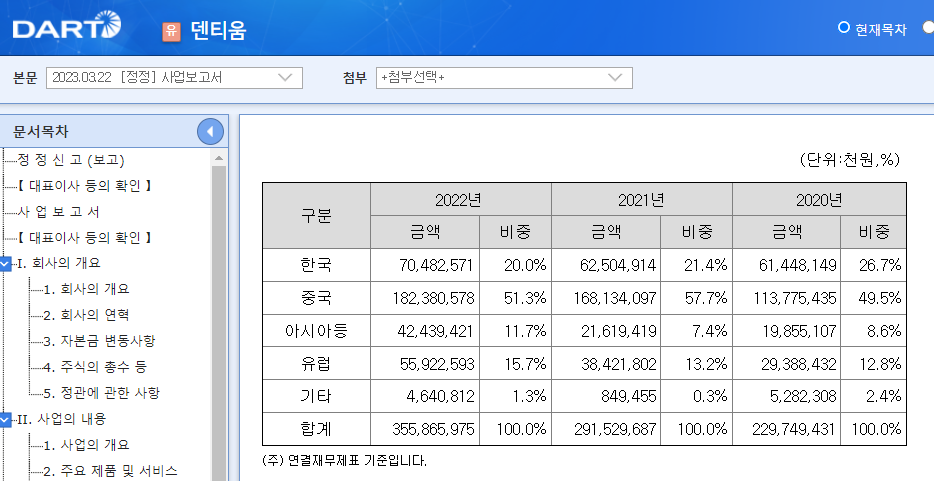Click the value 55,922,593 for 유럽

[x=437, y=364]
